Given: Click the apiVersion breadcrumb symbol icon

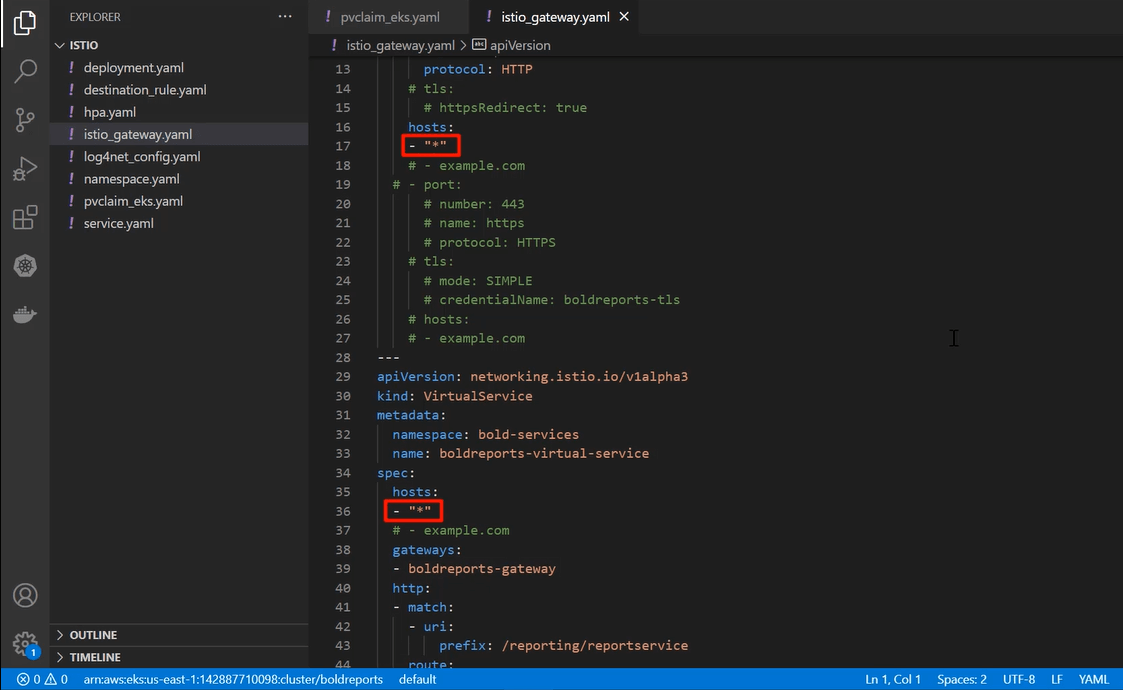Looking at the screenshot, I should click(478, 44).
